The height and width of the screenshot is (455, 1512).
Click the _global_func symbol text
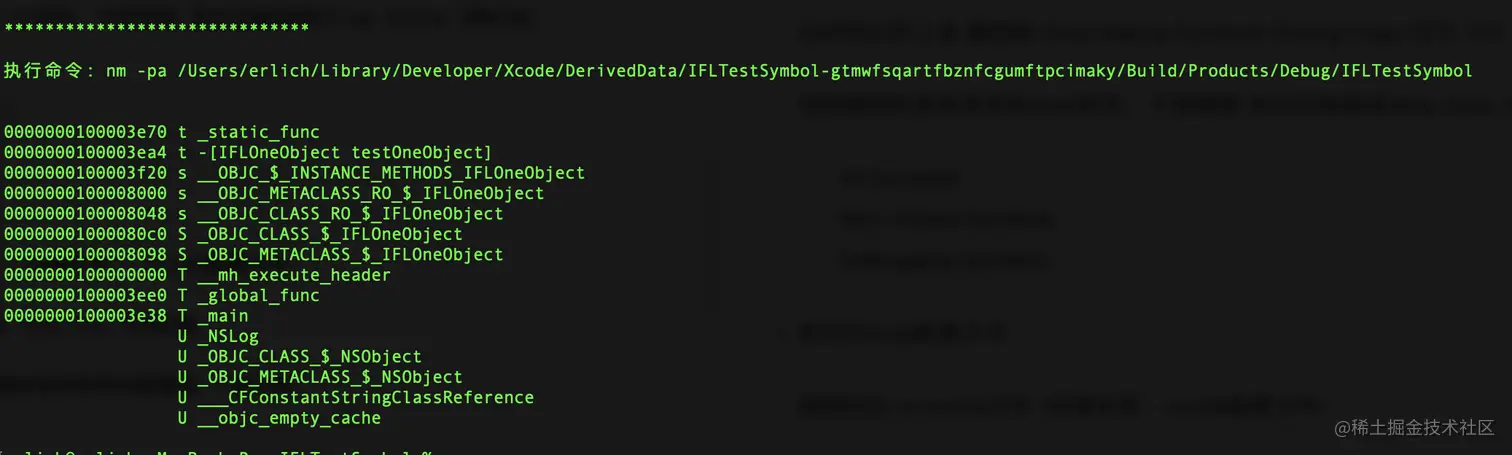(258, 296)
